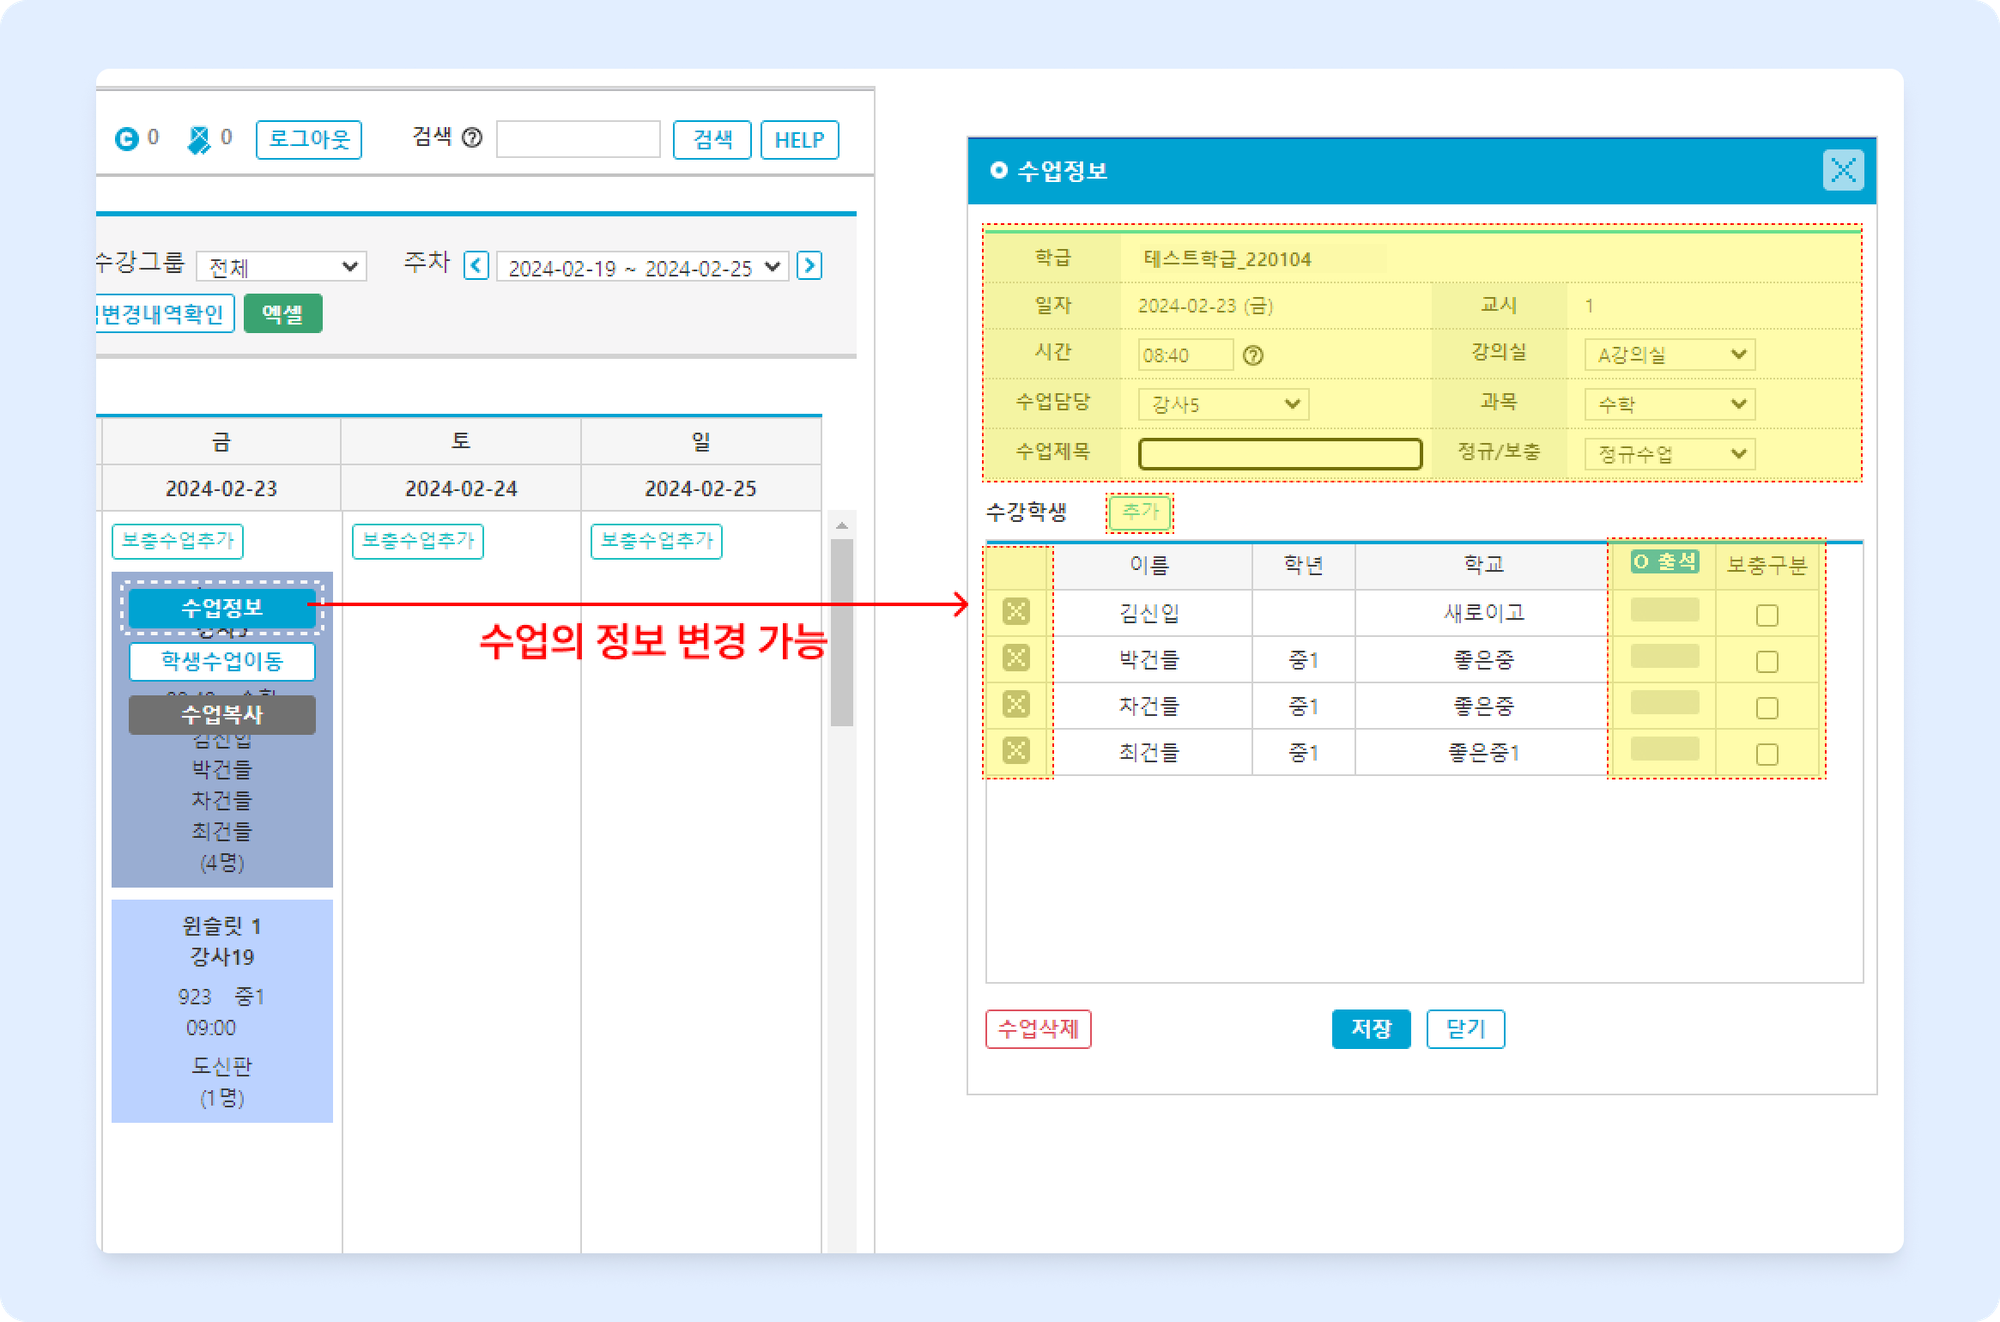Remove student 차건들 with X icon
Image resolution: width=2000 pixels, height=1322 pixels.
pos(1016,705)
